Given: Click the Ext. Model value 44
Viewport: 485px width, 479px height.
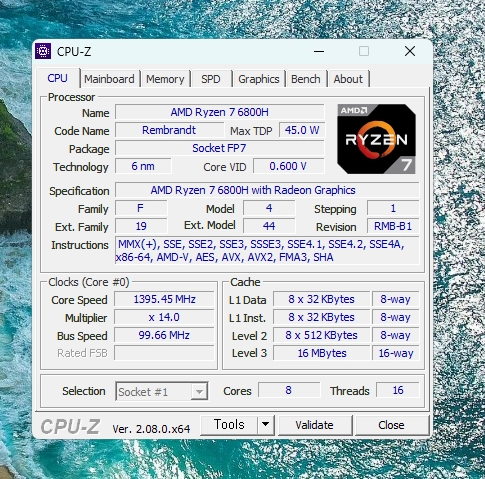Looking at the screenshot, I should click(x=269, y=226).
